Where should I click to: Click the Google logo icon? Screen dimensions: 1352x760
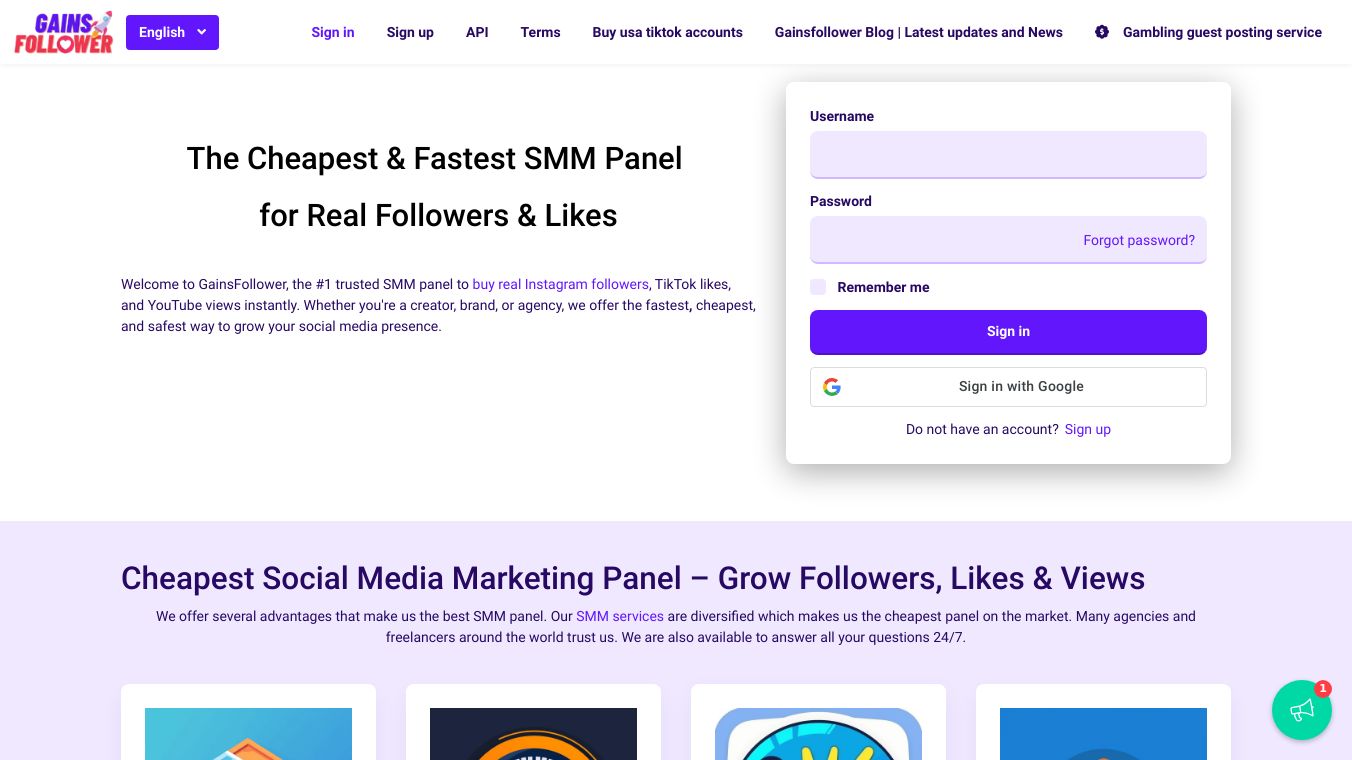coord(832,387)
